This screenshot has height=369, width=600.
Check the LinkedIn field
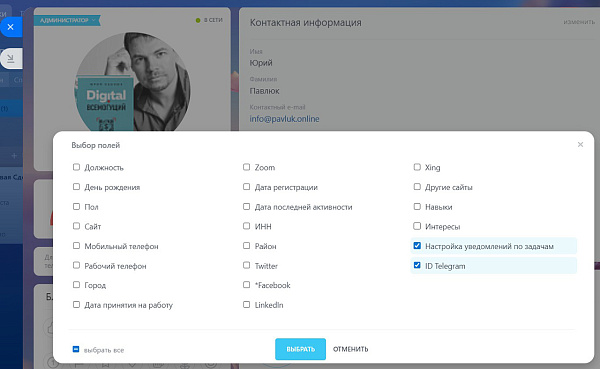click(x=246, y=305)
